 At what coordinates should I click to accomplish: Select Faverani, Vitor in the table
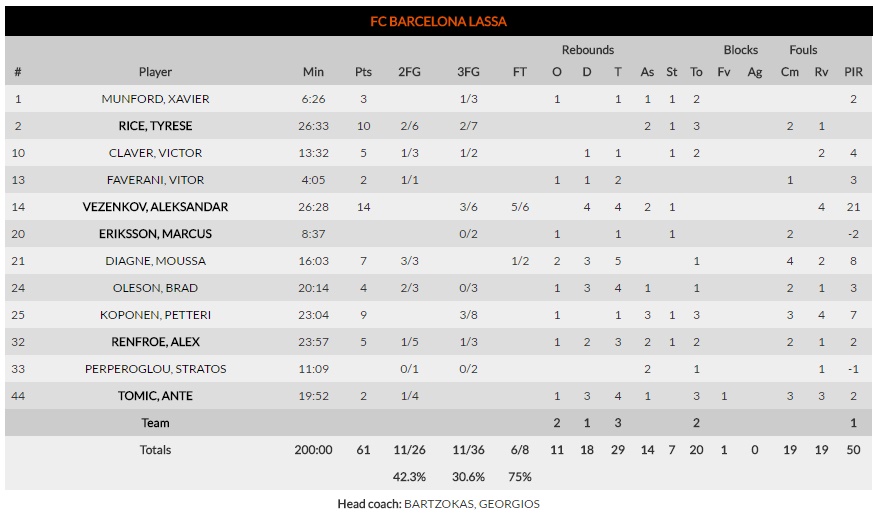tap(155, 180)
